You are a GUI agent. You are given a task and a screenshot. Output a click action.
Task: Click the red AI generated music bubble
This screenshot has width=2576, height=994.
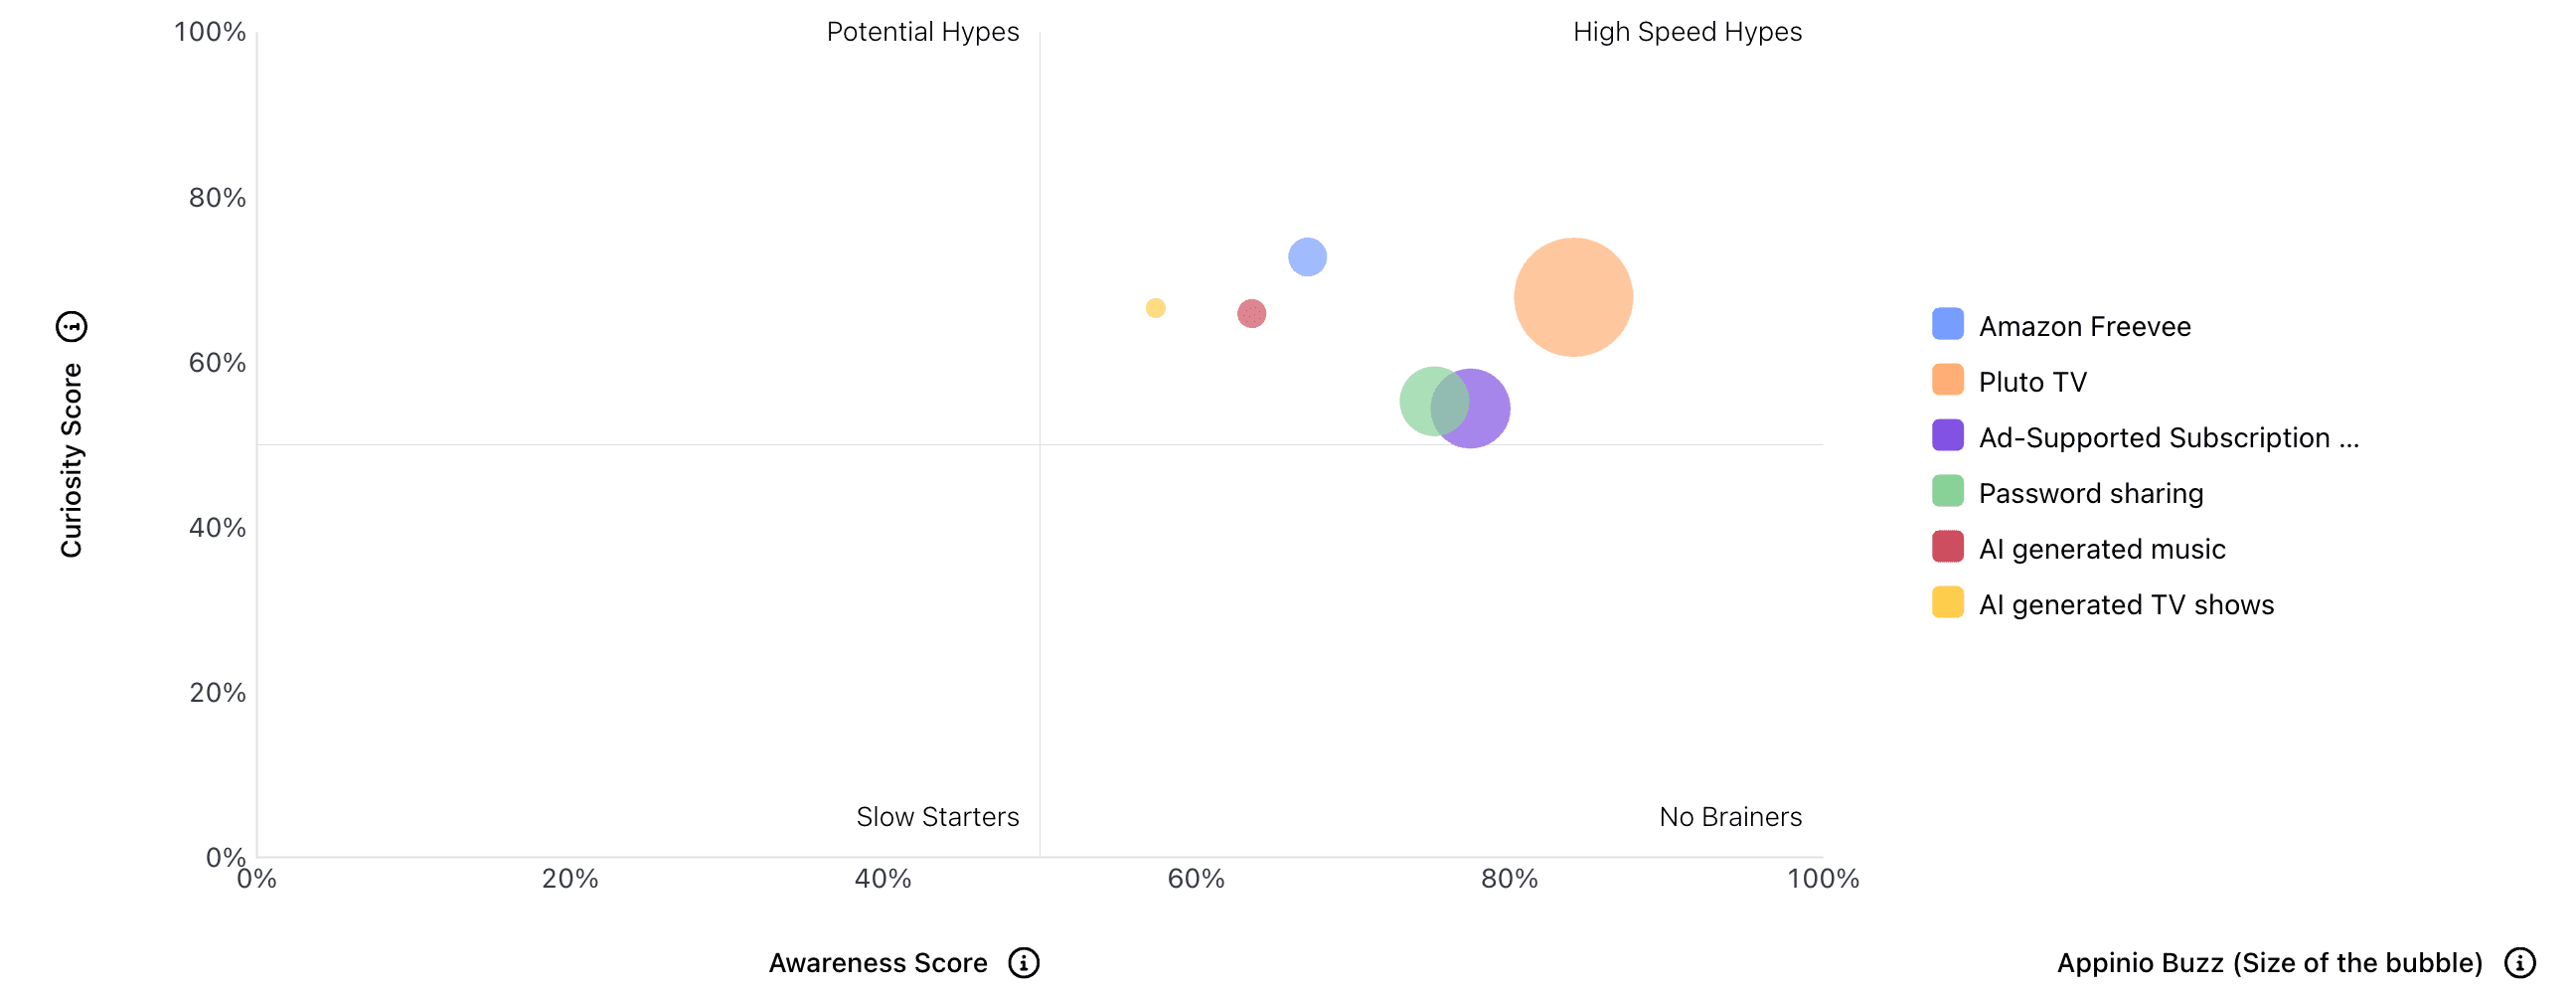1251,314
